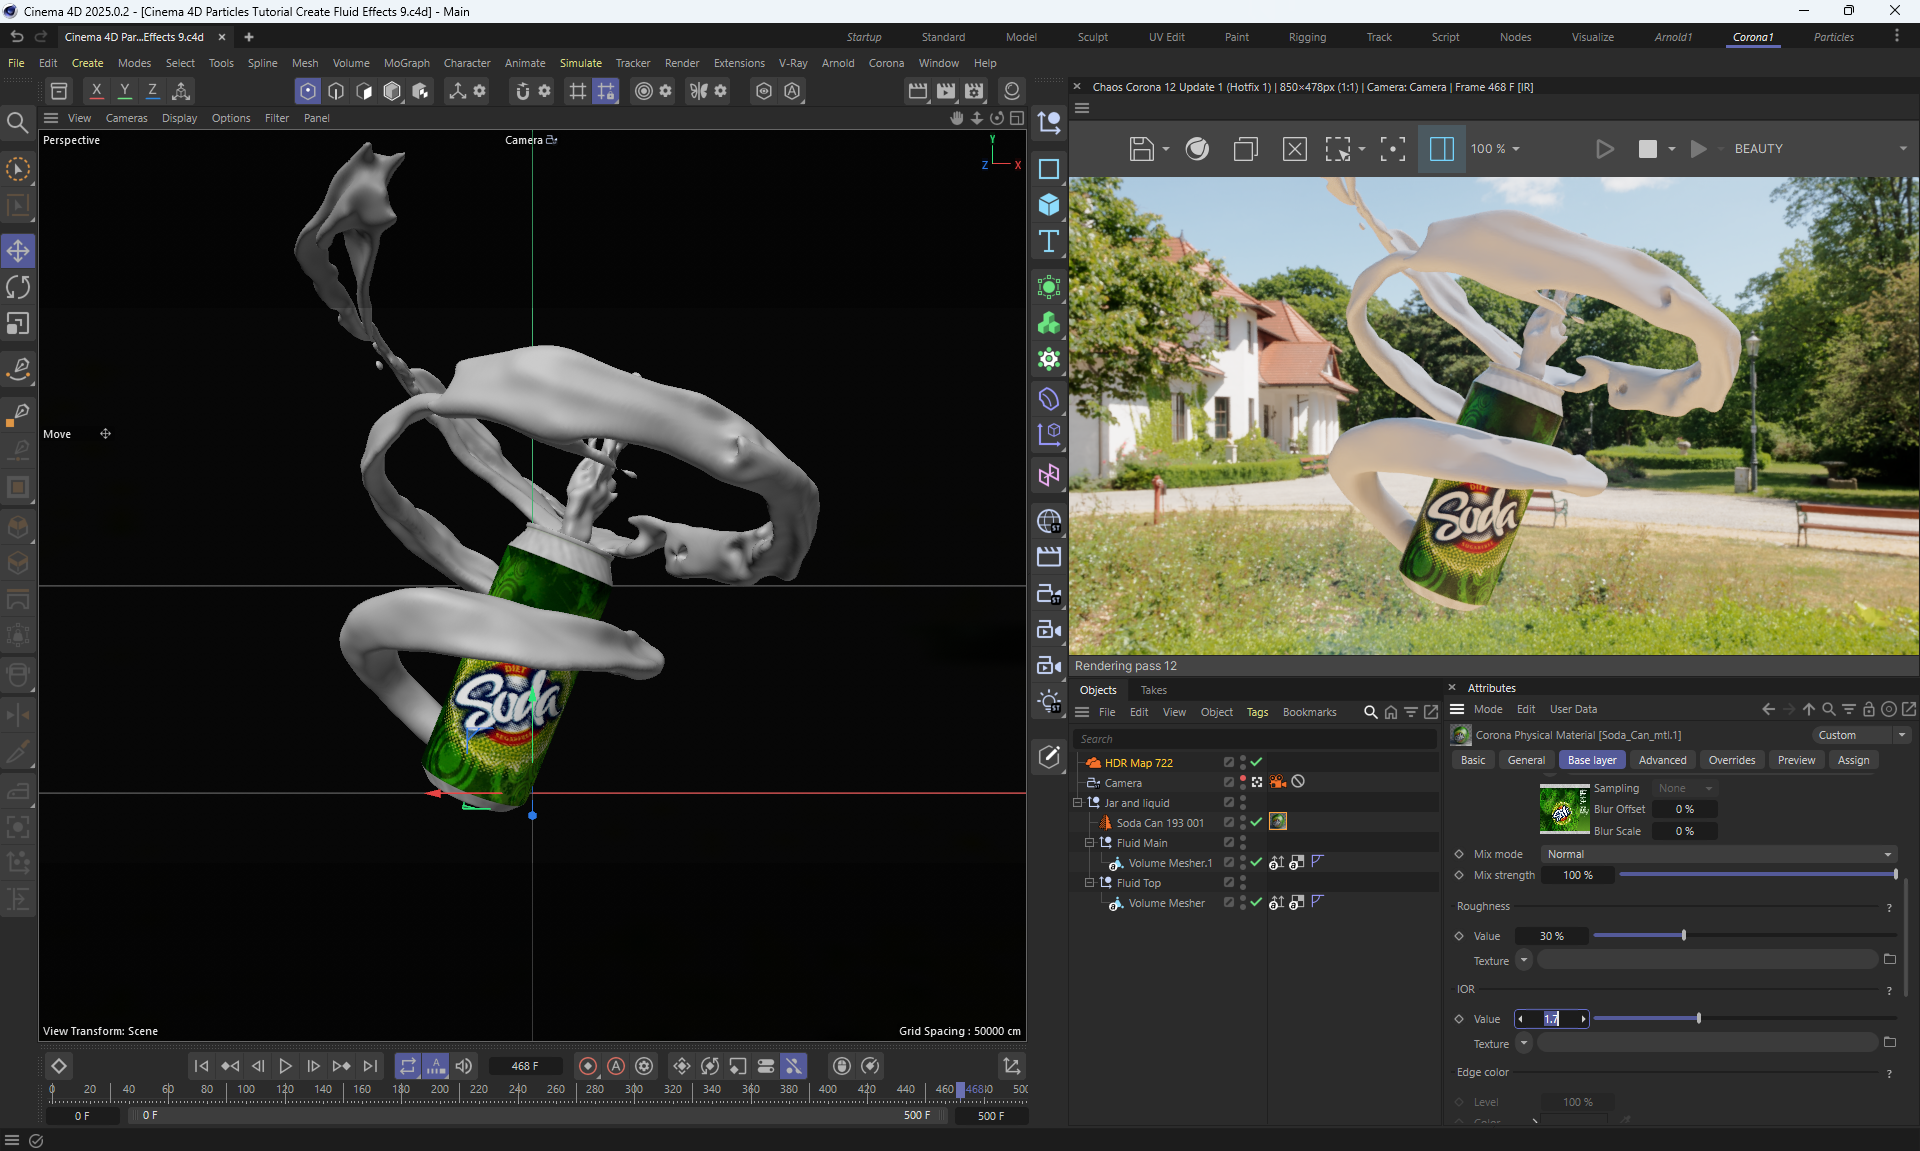Toggle Volume Mesher.1 enabled checkmark
The width and height of the screenshot is (1920, 1151).
coord(1256,862)
